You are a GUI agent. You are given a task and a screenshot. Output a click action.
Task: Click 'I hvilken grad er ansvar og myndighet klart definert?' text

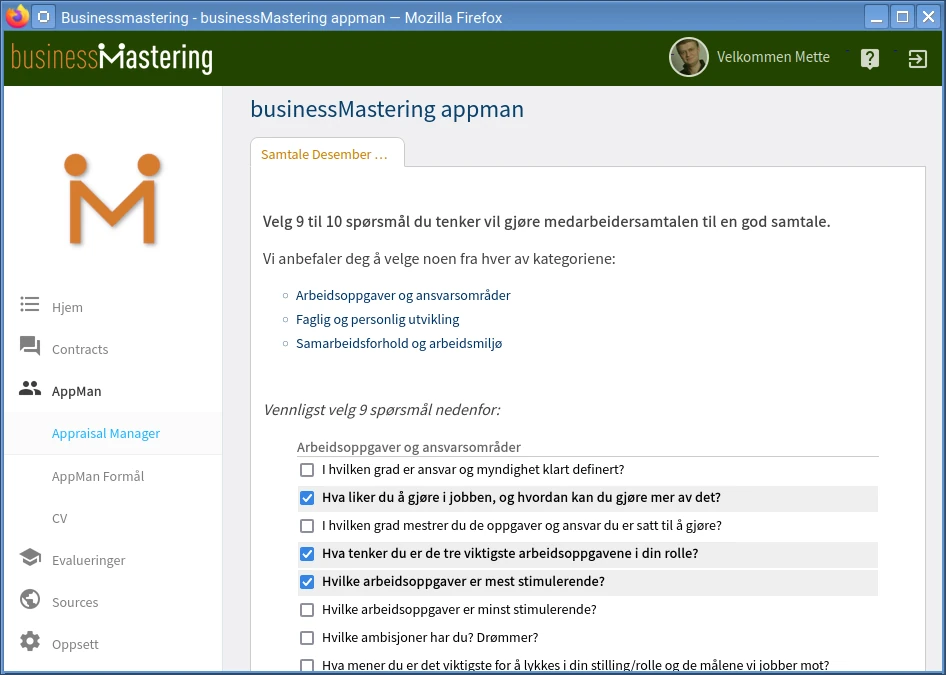click(x=473, y=470)
